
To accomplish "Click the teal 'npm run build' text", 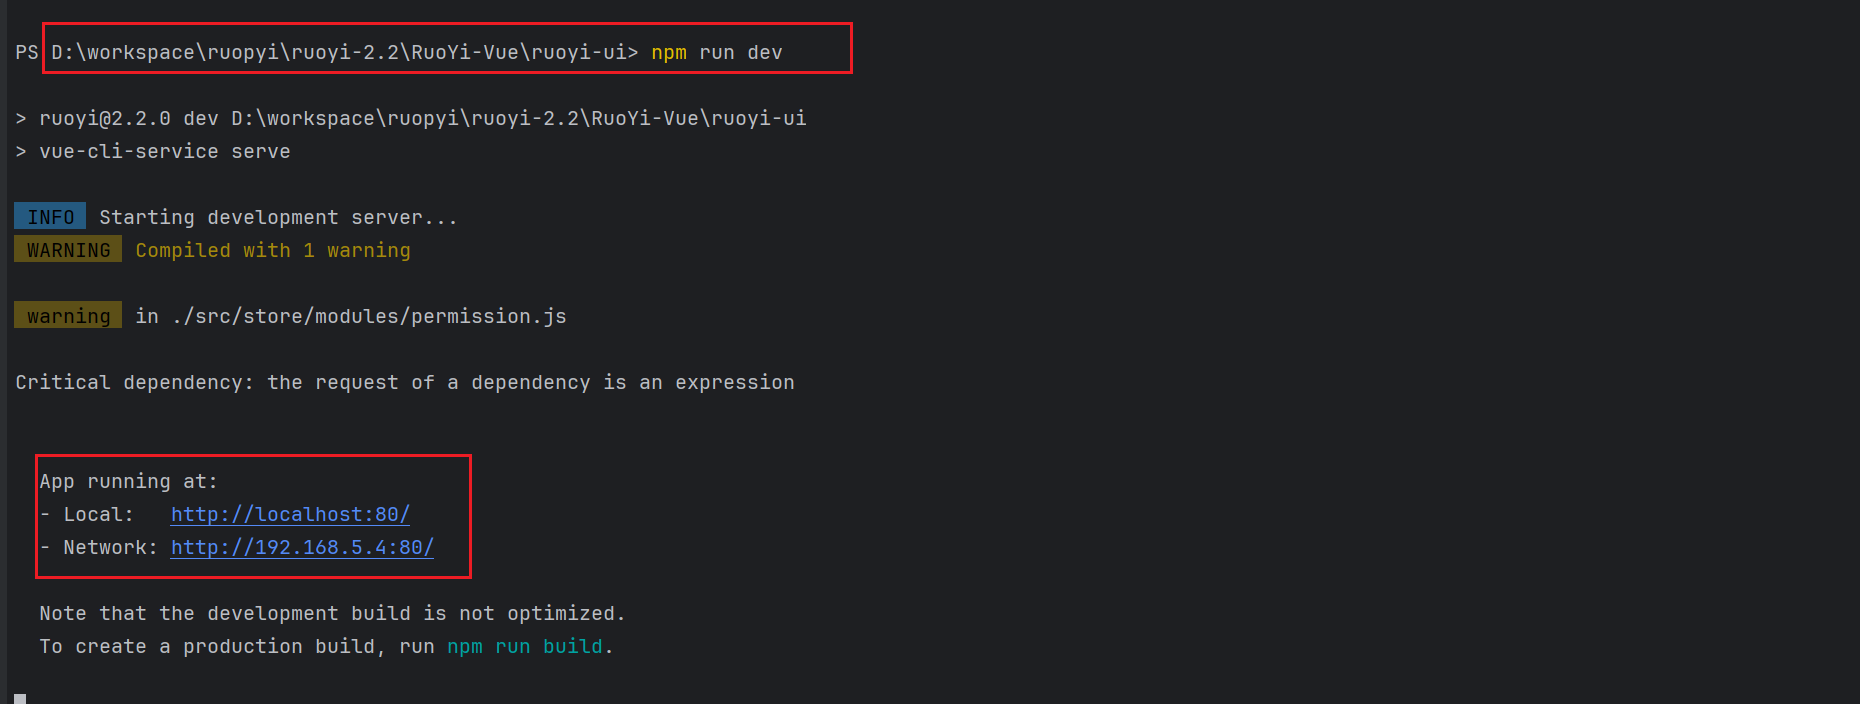I will pyautogui.click(x=525, y=646).
